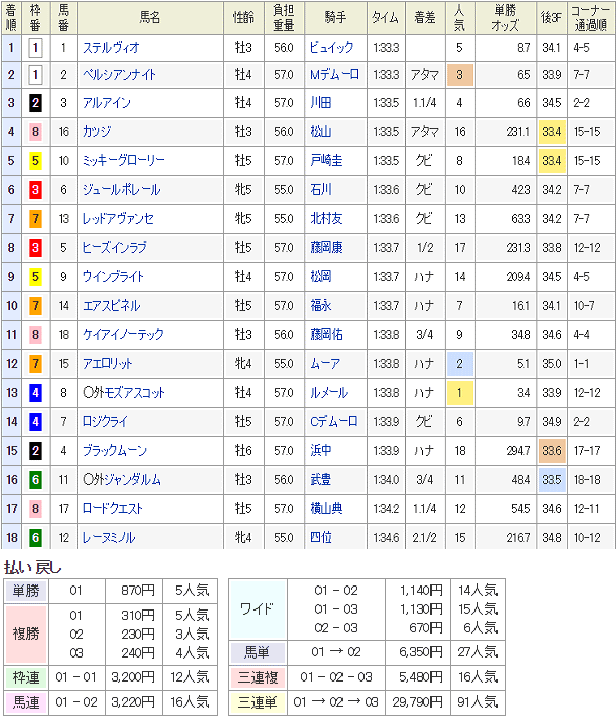Select the 870円 win payout

(x=138, y=591)
